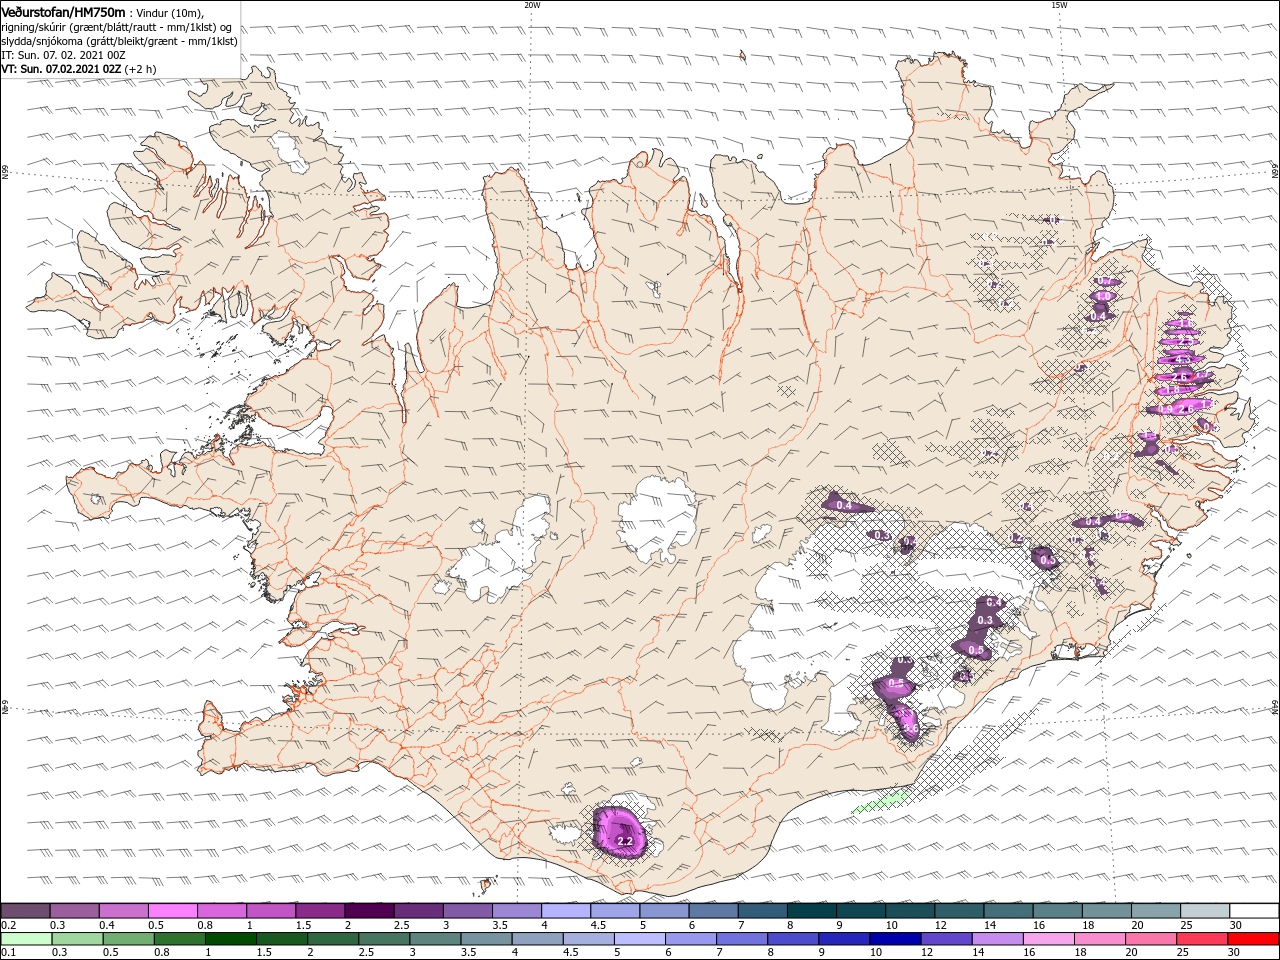Select the dusky purple 0.2 swatch in the upper scale
Screen dimensions: 1280x960
[25, 911]
